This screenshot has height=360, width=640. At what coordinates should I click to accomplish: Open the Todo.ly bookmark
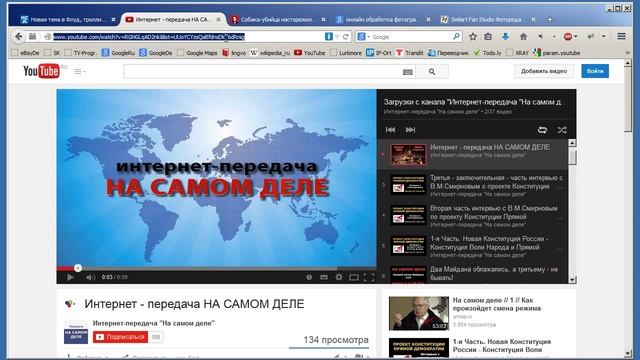click(487, 53)
